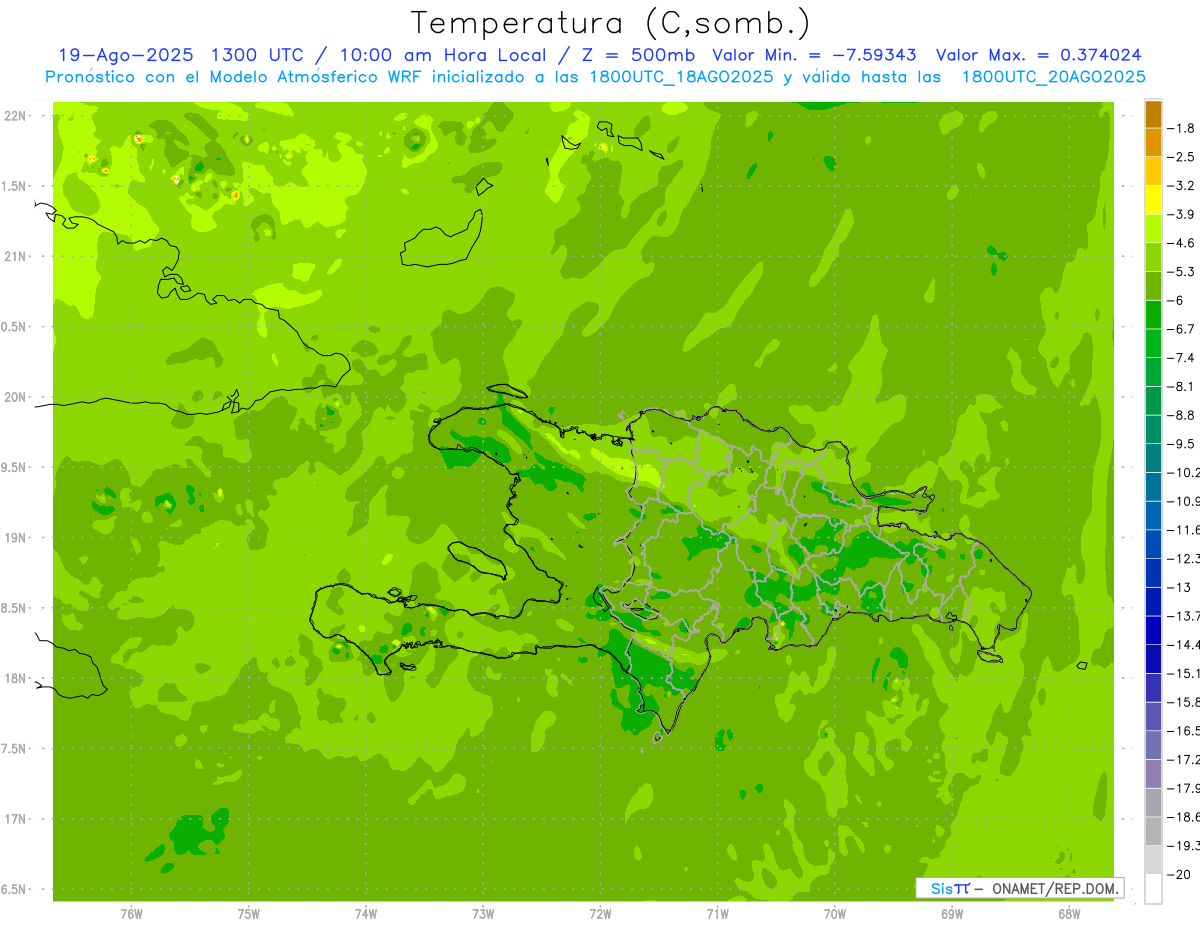The height and width of the screenshot is (927, 1200).
Task: Click the '10:00 am Hora Local' text
Action: pos(444,55)
